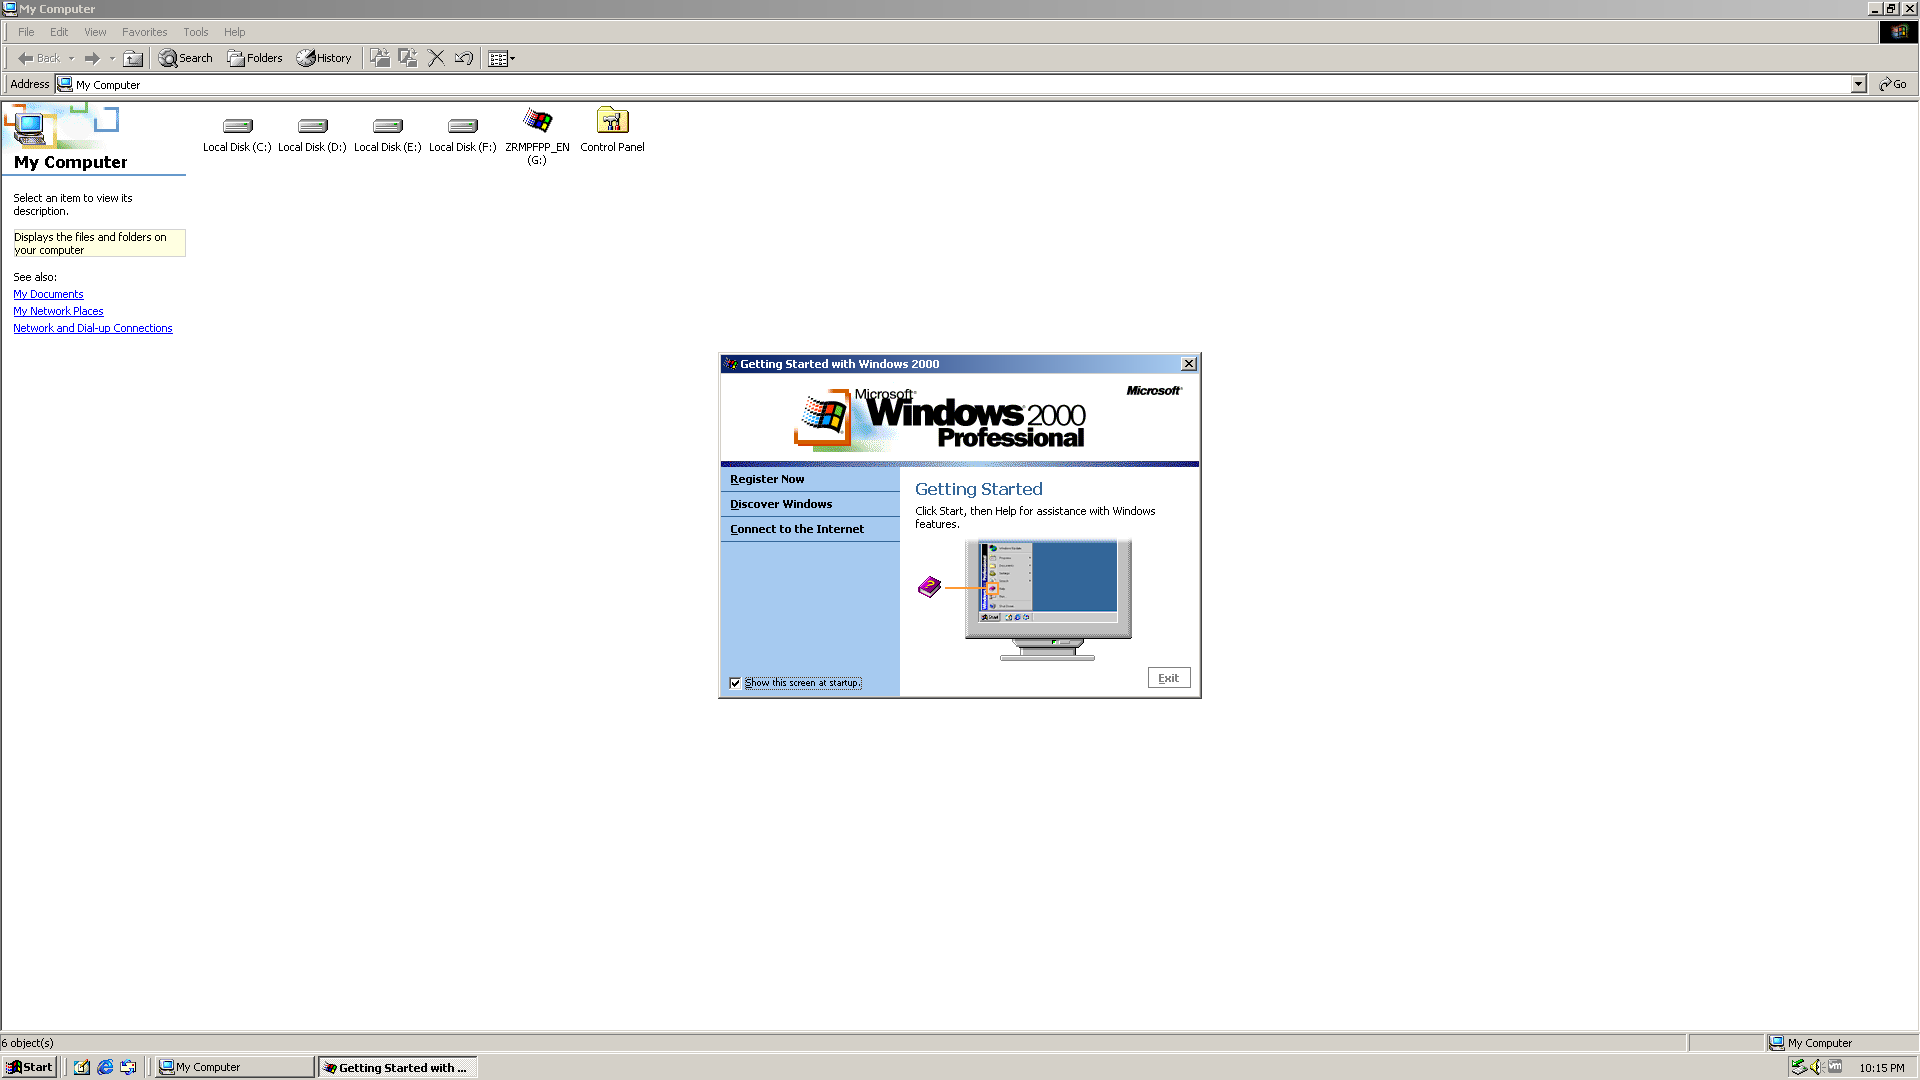Open the File menu
The image size is (1920, 1080).
click(26, 32)
